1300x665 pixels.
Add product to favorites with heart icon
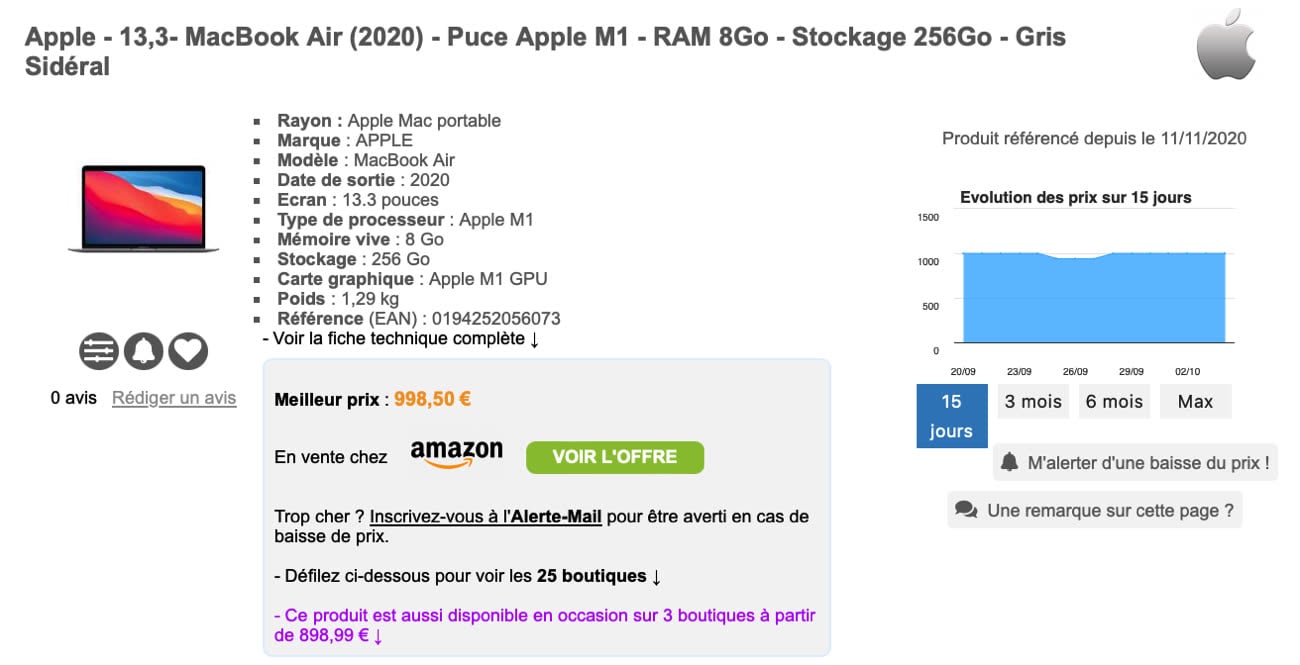(x=187, y=351)
